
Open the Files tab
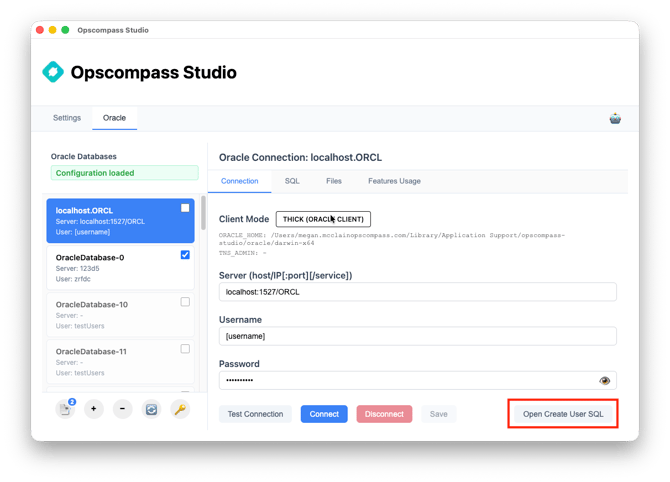point(334,181)
